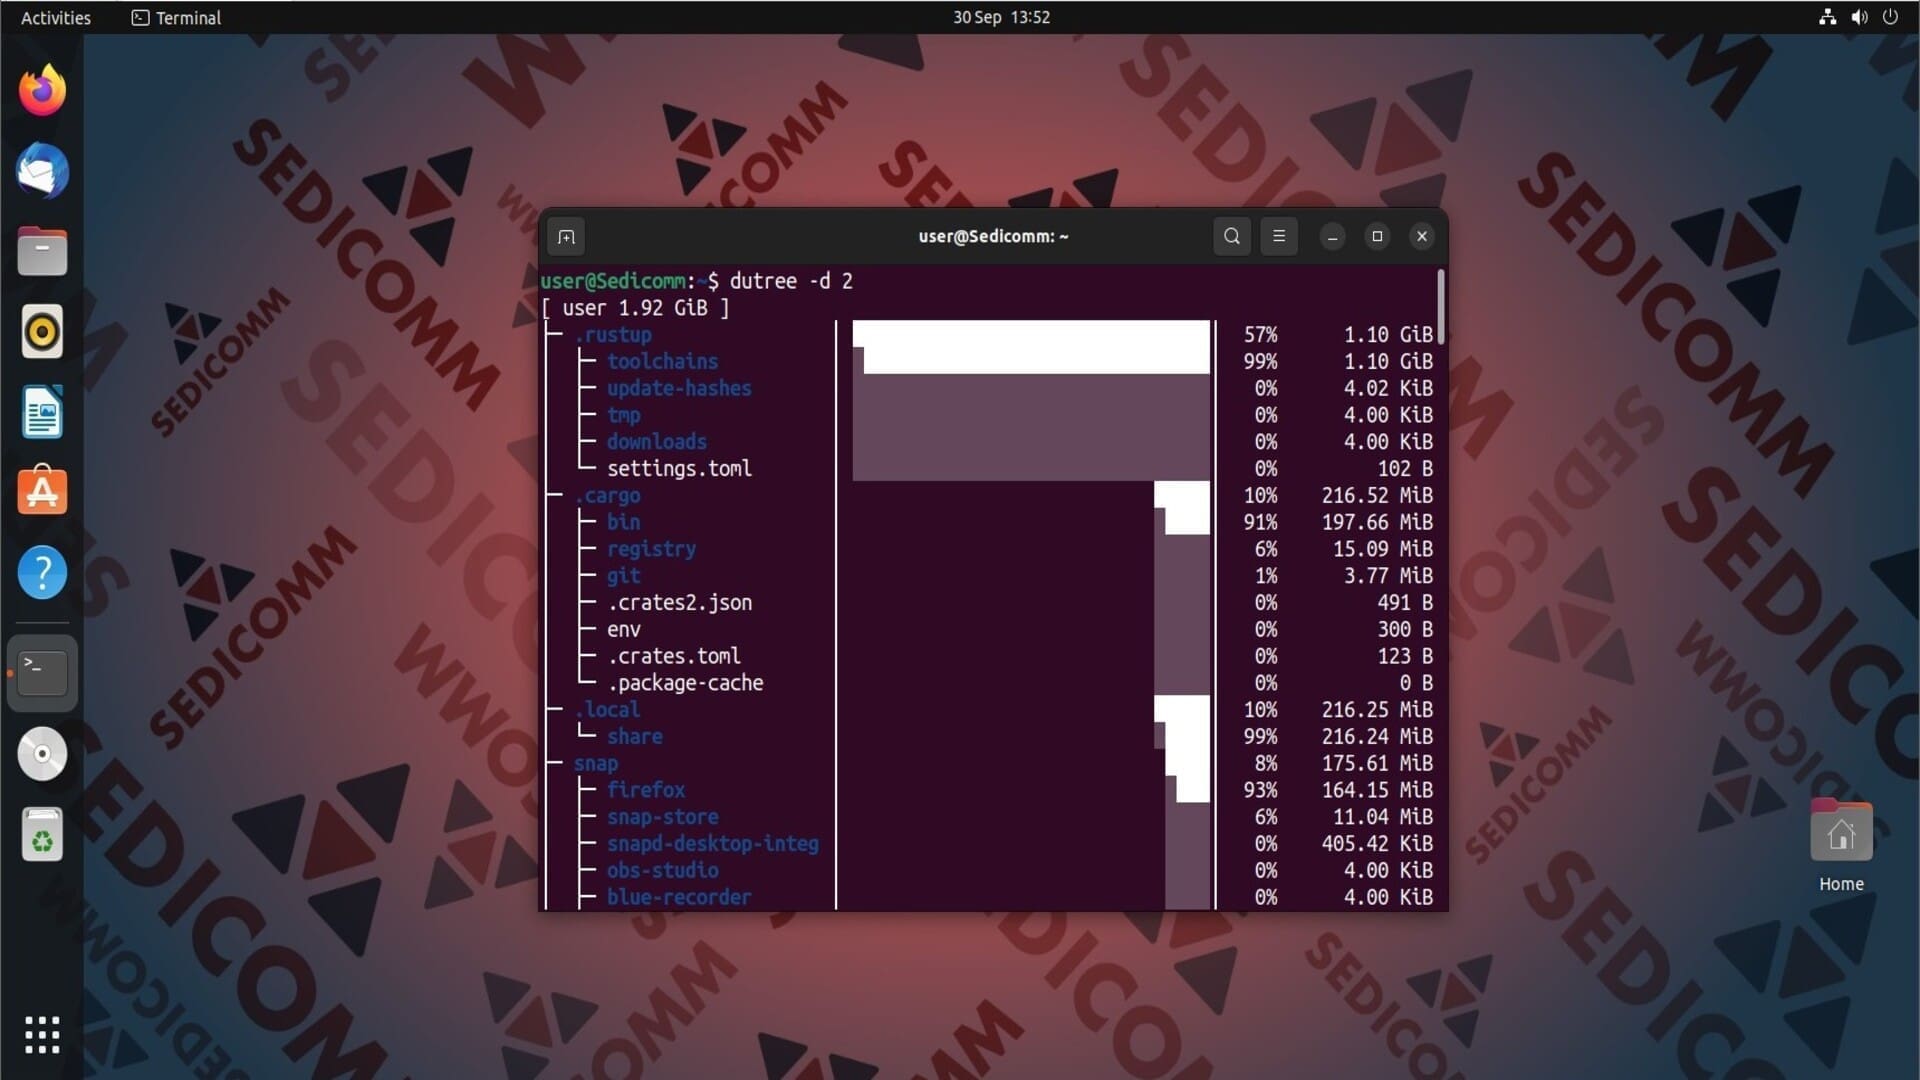This screenshot has width=1920, height=1080.
Task: Open the Help icon in the dock
Action: (42, 572)
